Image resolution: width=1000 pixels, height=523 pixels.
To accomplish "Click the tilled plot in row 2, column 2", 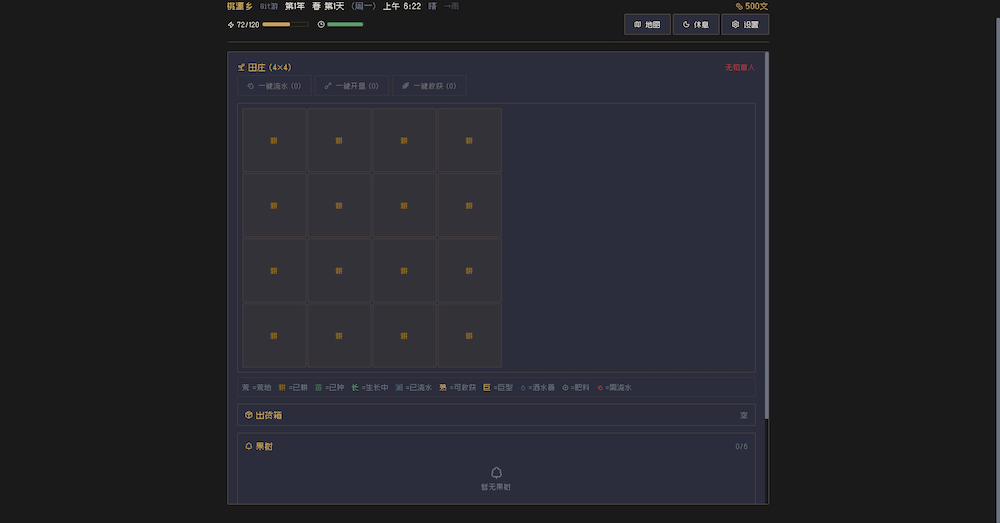I will pyautogui.click(x=339, y=205).
